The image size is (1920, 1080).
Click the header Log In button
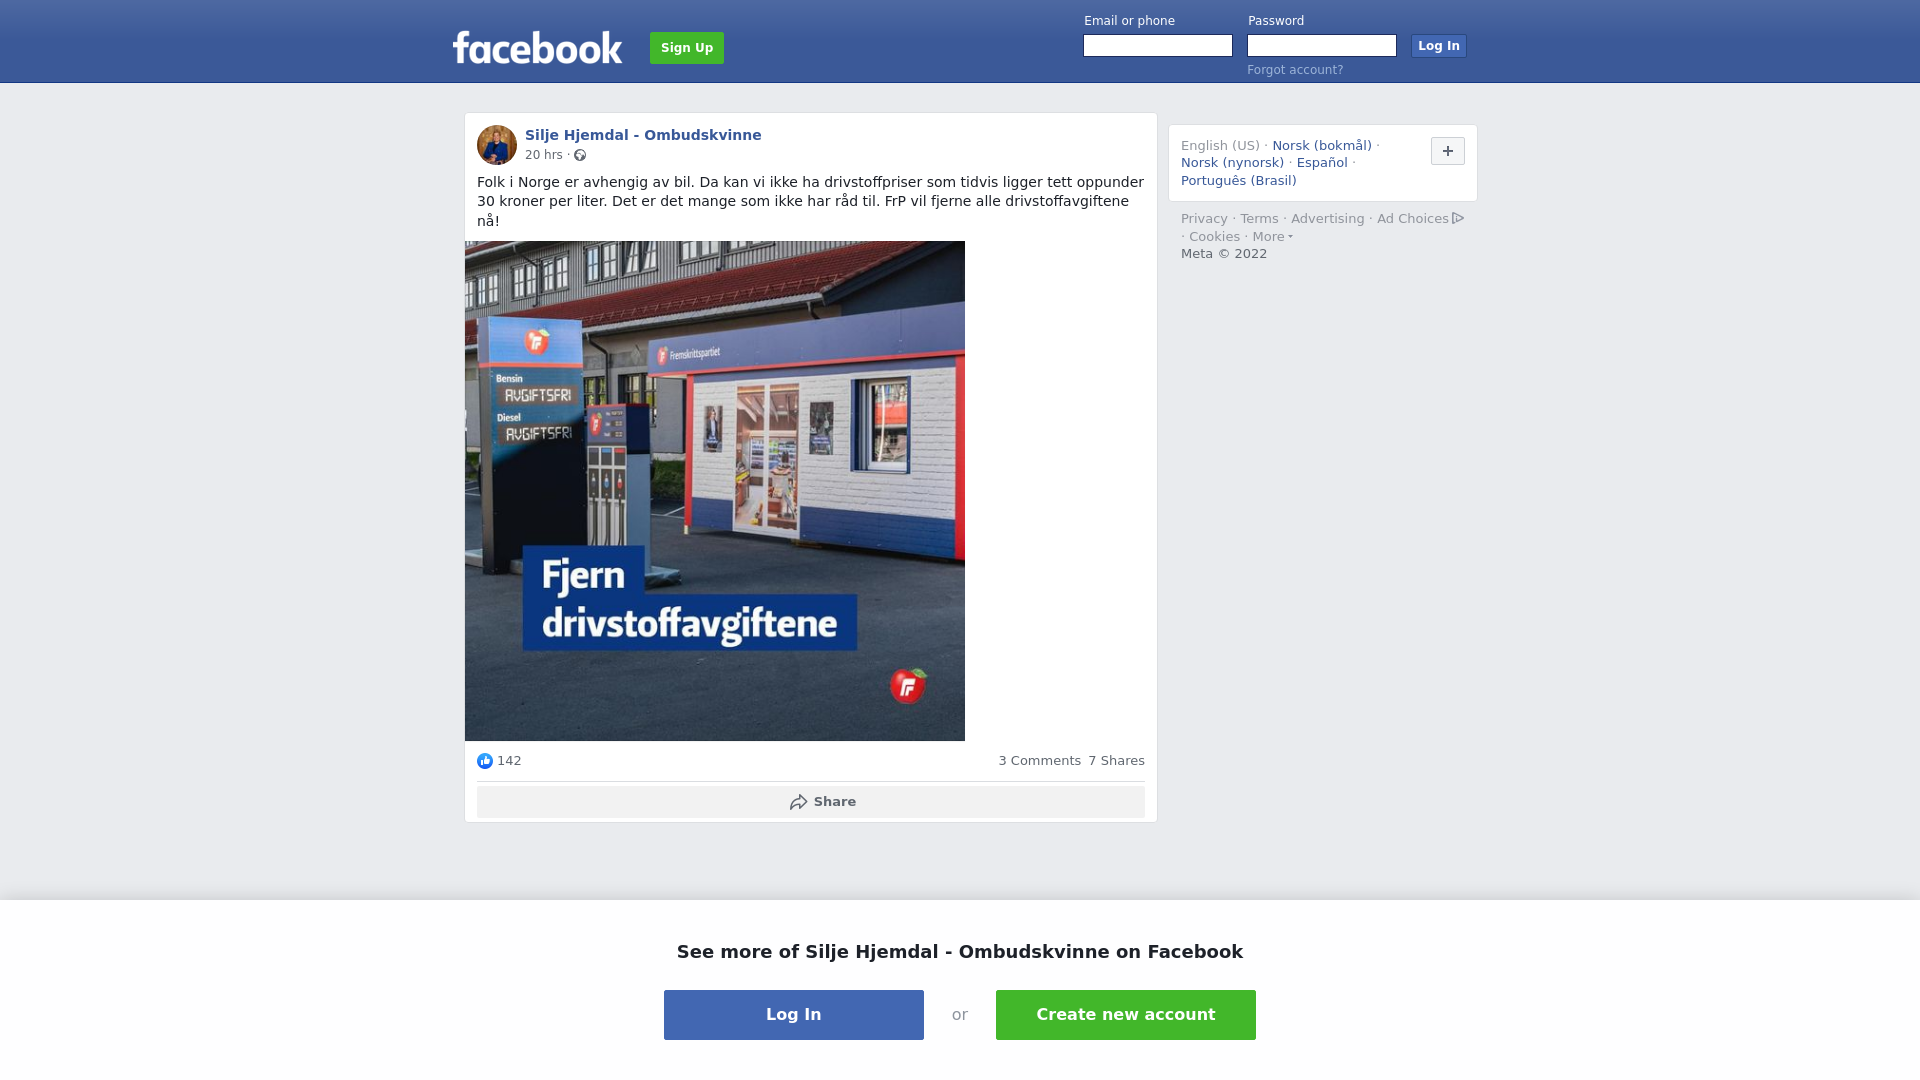click(x=1439, y=46)
